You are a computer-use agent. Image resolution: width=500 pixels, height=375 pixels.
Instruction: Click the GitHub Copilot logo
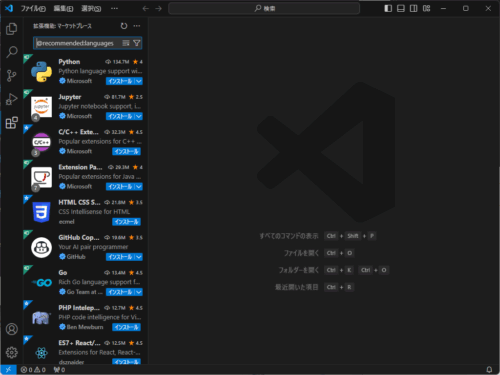coord(41,247)
